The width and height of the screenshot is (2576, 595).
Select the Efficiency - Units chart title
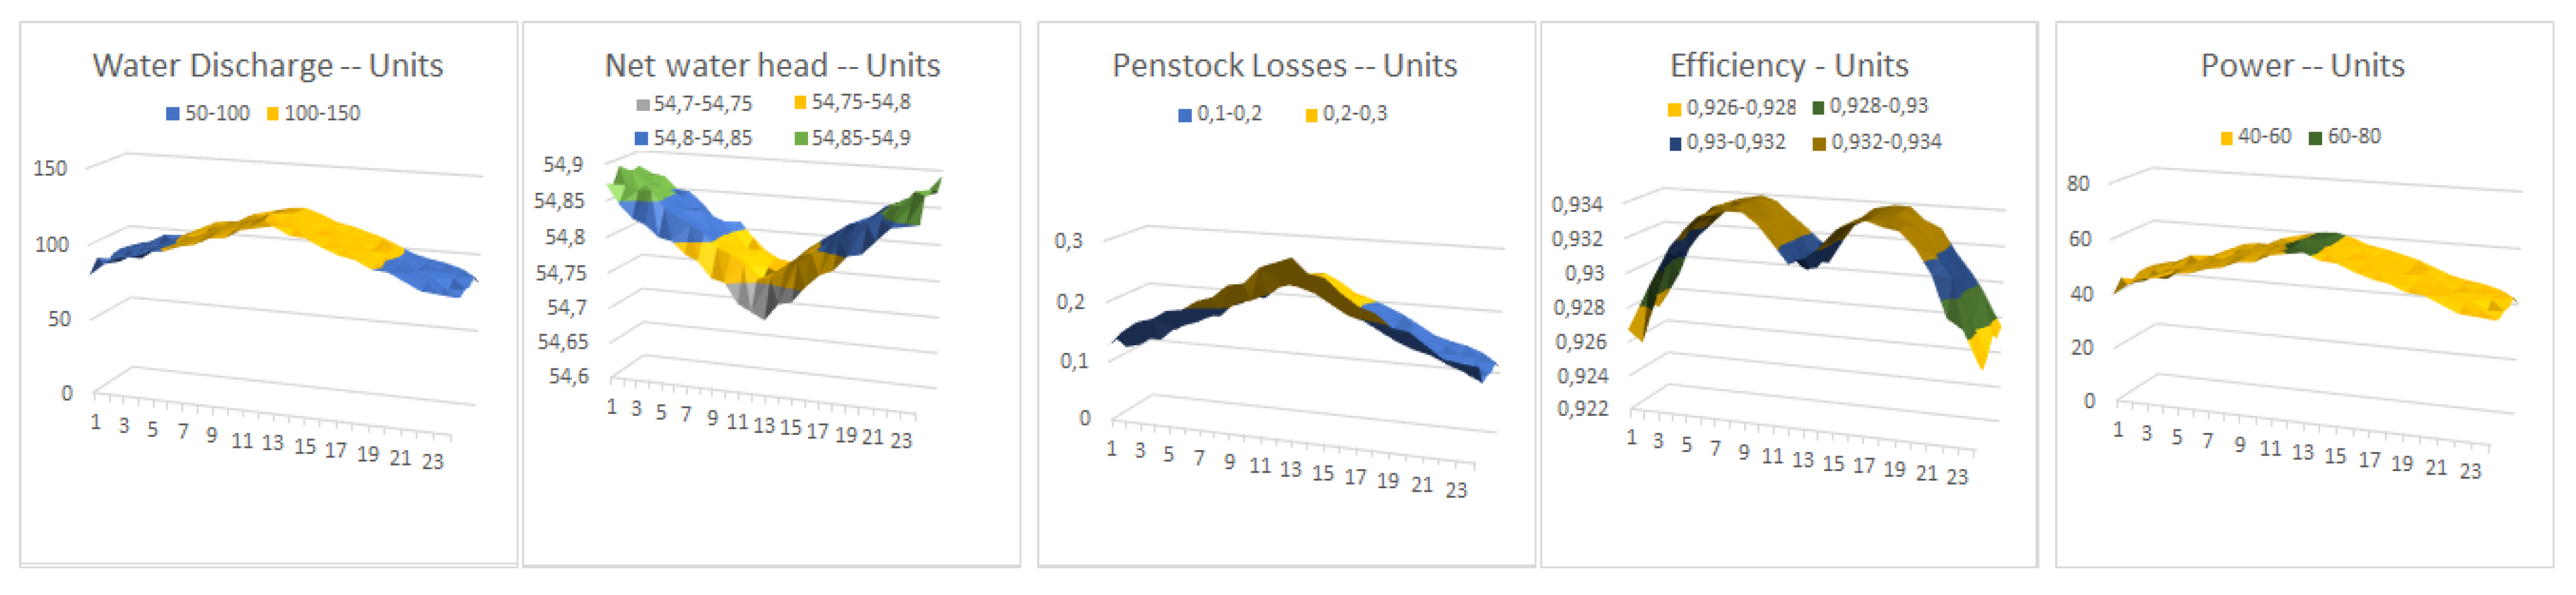(x=1789, y=66)
